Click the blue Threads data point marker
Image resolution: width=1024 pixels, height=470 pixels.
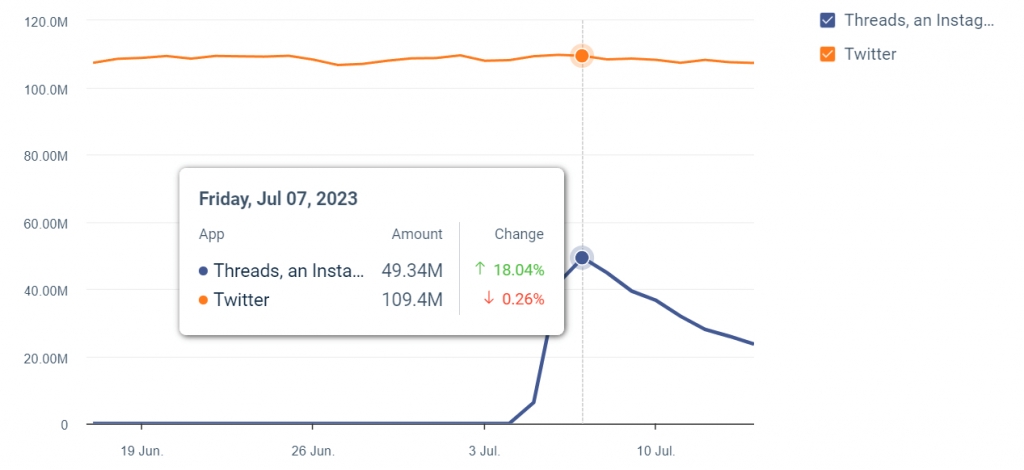pyautogui.click(x=582, y=258)
